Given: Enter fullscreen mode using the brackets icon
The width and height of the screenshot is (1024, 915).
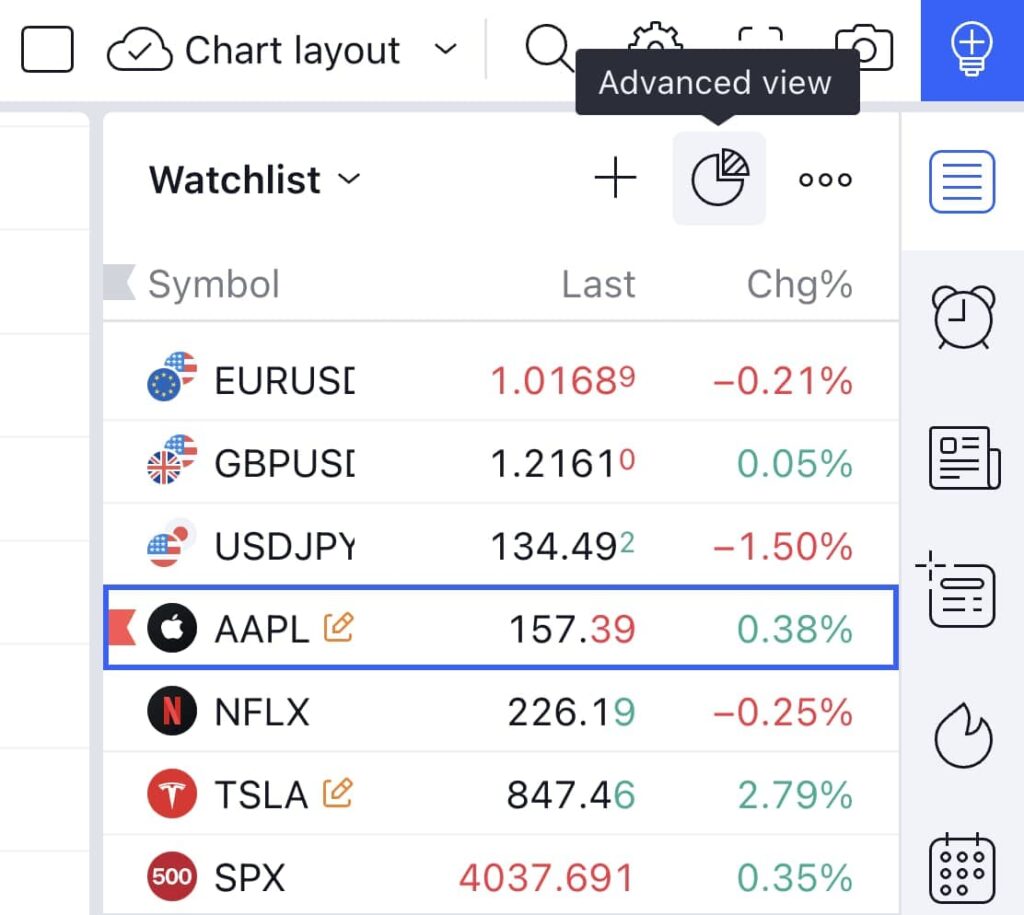Looking at the screenshot, I should 760,40.
